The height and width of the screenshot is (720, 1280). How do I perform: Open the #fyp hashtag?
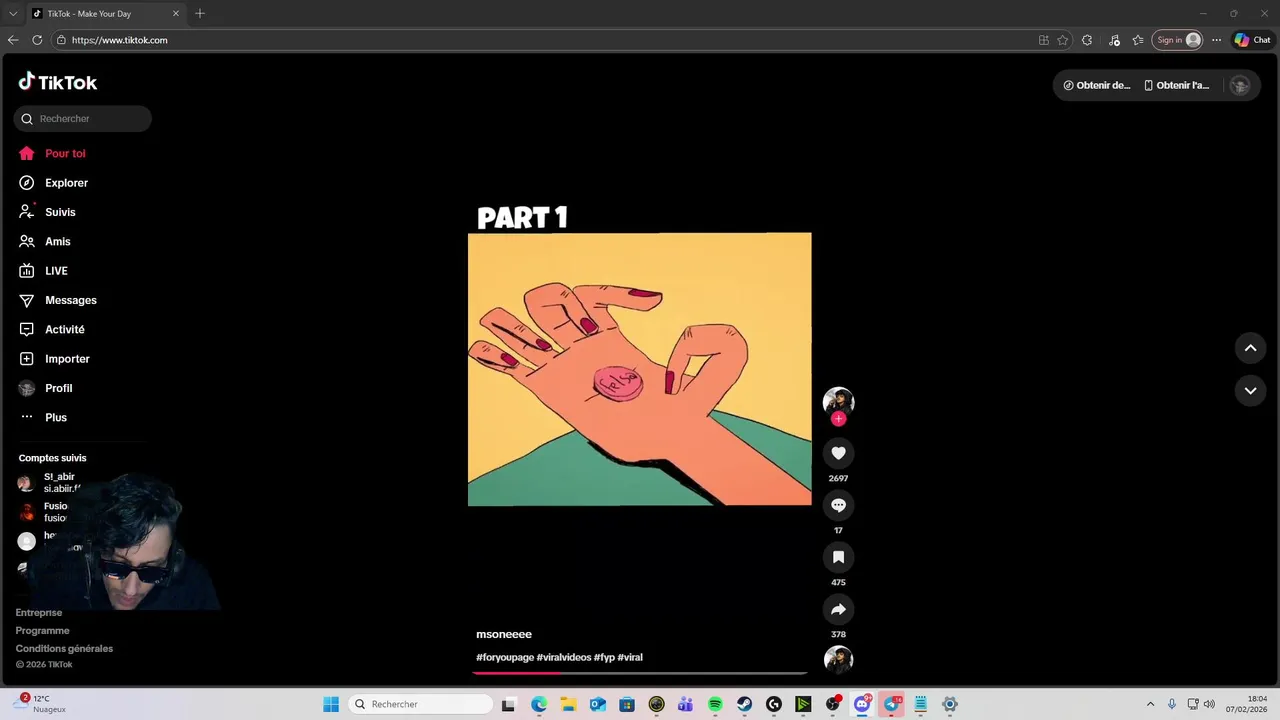(x=604, y=657)
